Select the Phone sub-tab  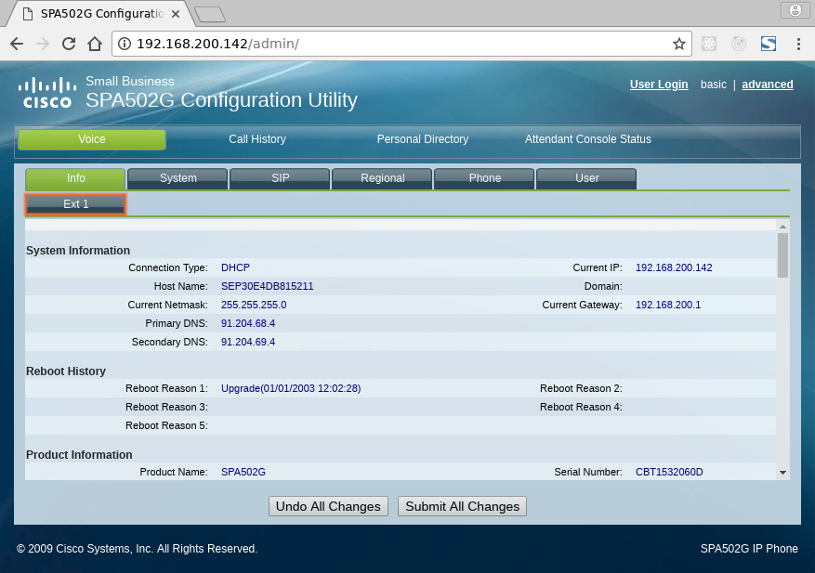484,178
